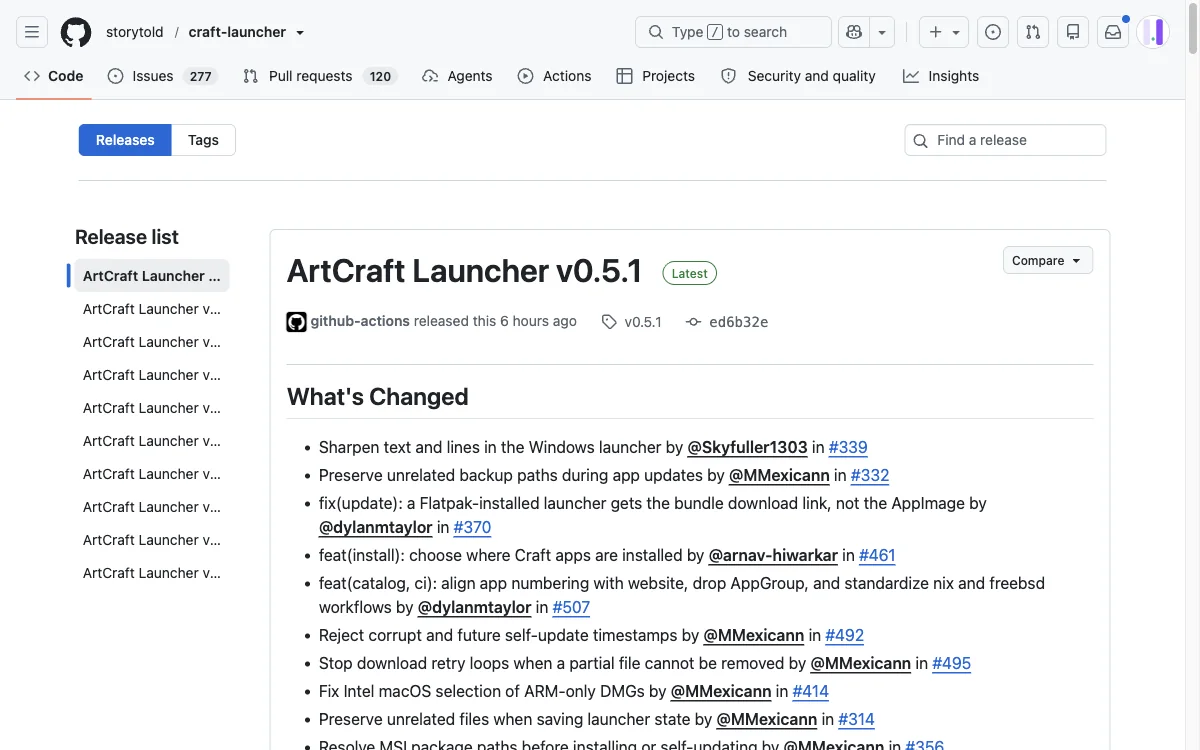
Task: Open pull request #370
Action: (x=472, y=527)
